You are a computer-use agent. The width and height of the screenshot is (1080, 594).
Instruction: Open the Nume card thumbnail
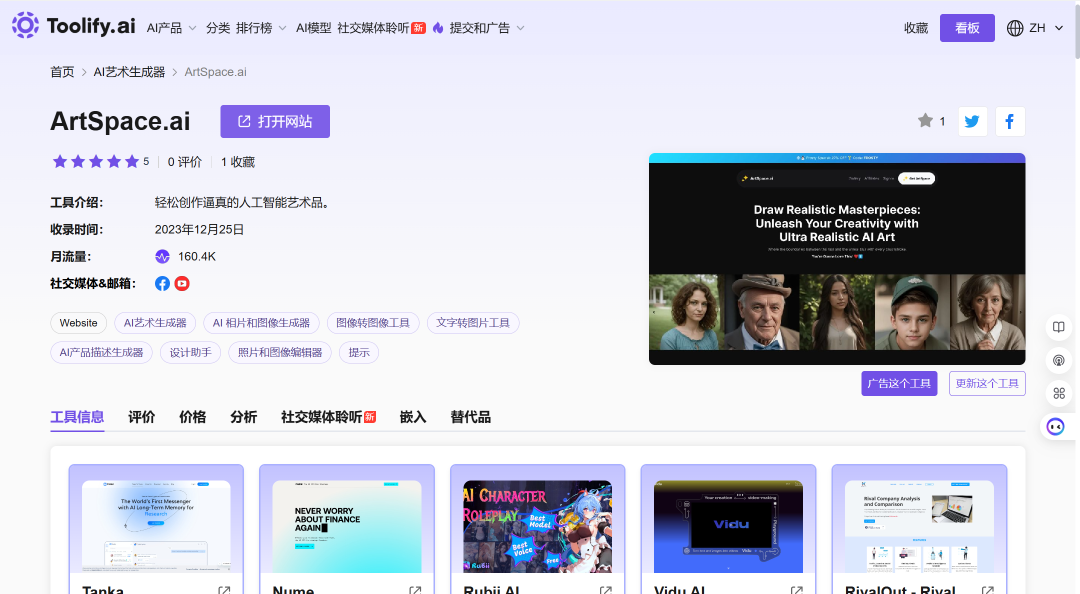(347, 526)
